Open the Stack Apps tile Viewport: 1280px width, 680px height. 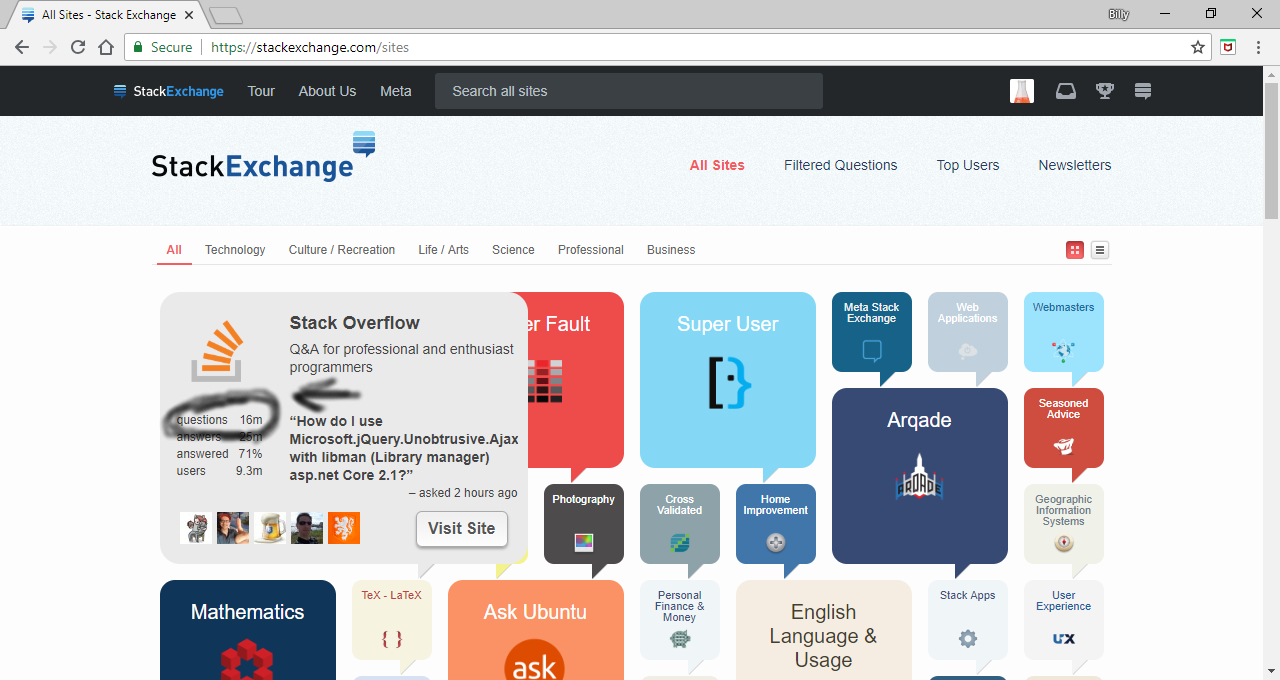coord(967,620)
